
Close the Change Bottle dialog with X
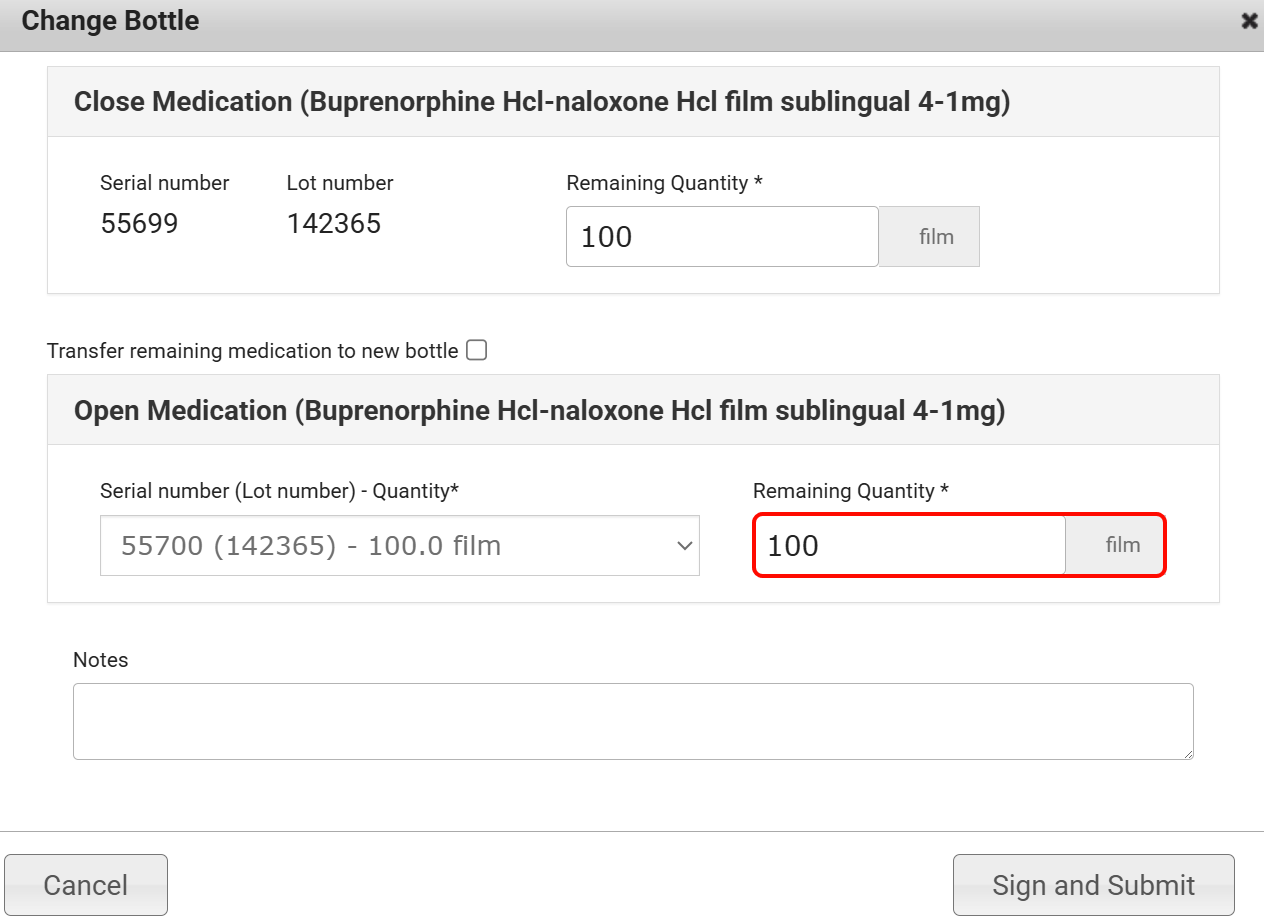(x=1249, y=21)
